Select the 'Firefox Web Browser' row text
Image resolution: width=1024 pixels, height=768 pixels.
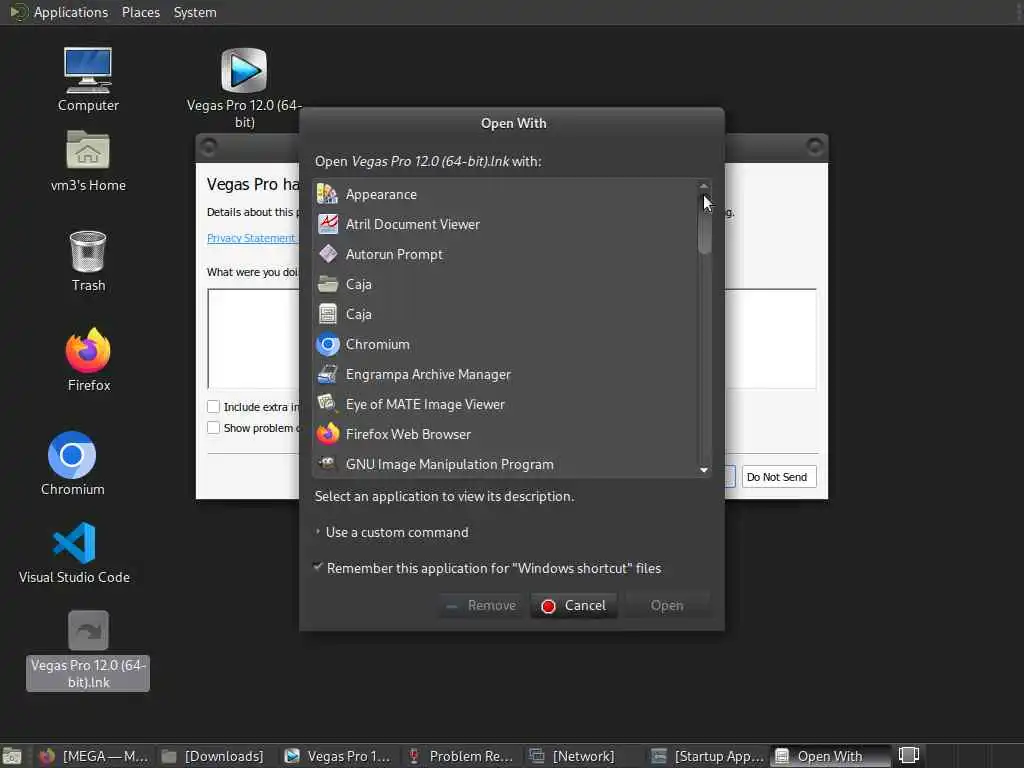[x=408, y=434]
